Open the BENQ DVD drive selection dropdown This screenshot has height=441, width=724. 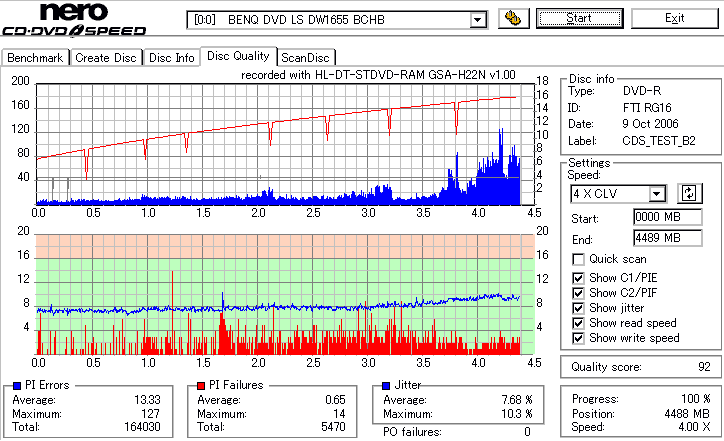477,20
